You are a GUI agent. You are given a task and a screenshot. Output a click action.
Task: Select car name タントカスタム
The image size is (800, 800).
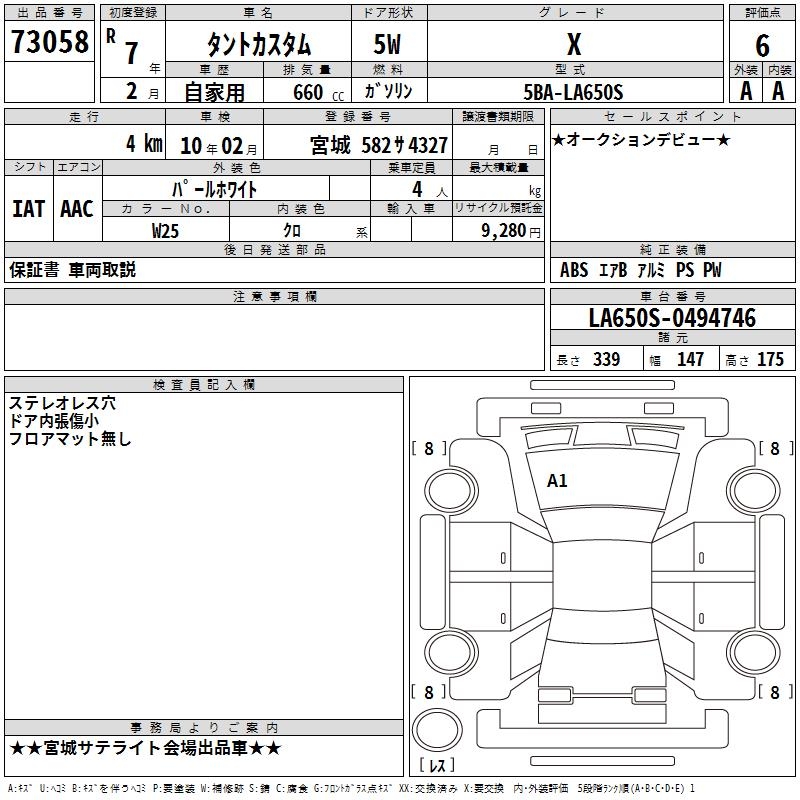point(259,44)
